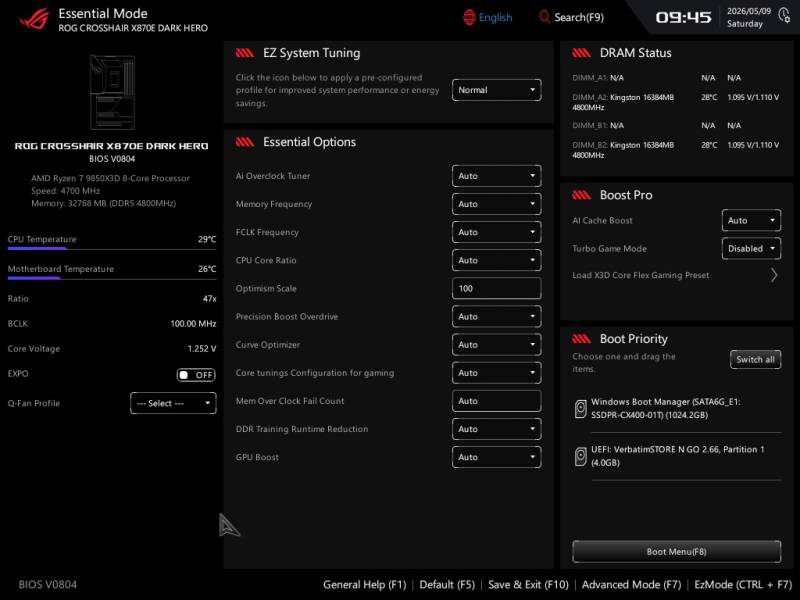800x600 pixels.
Task: Click the AMD Ryzen 7 9850X3D processor text
Action: (110, 178)
